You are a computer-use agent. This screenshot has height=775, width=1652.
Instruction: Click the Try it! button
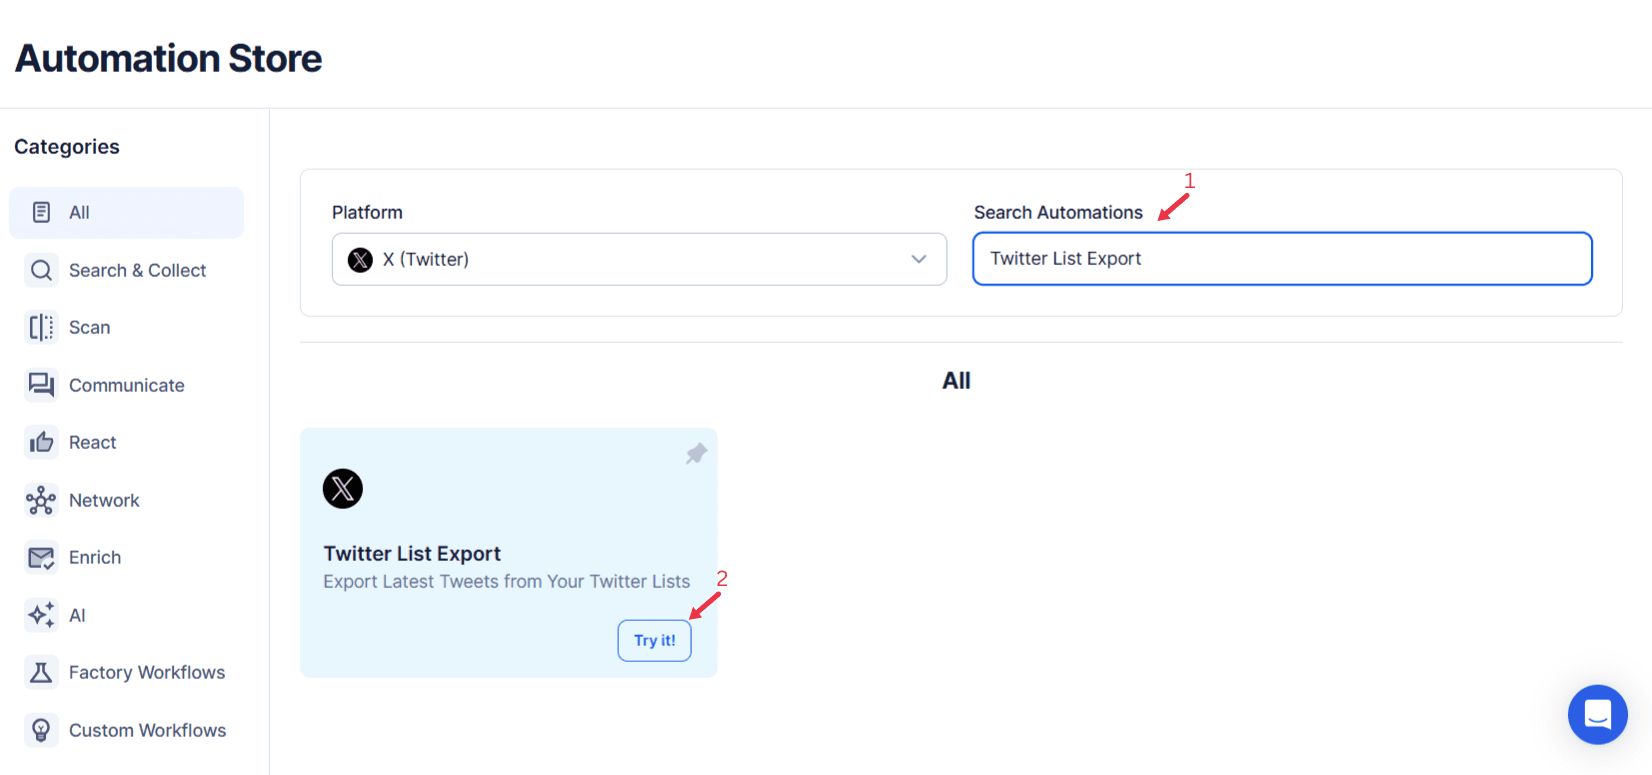point(654,640)
